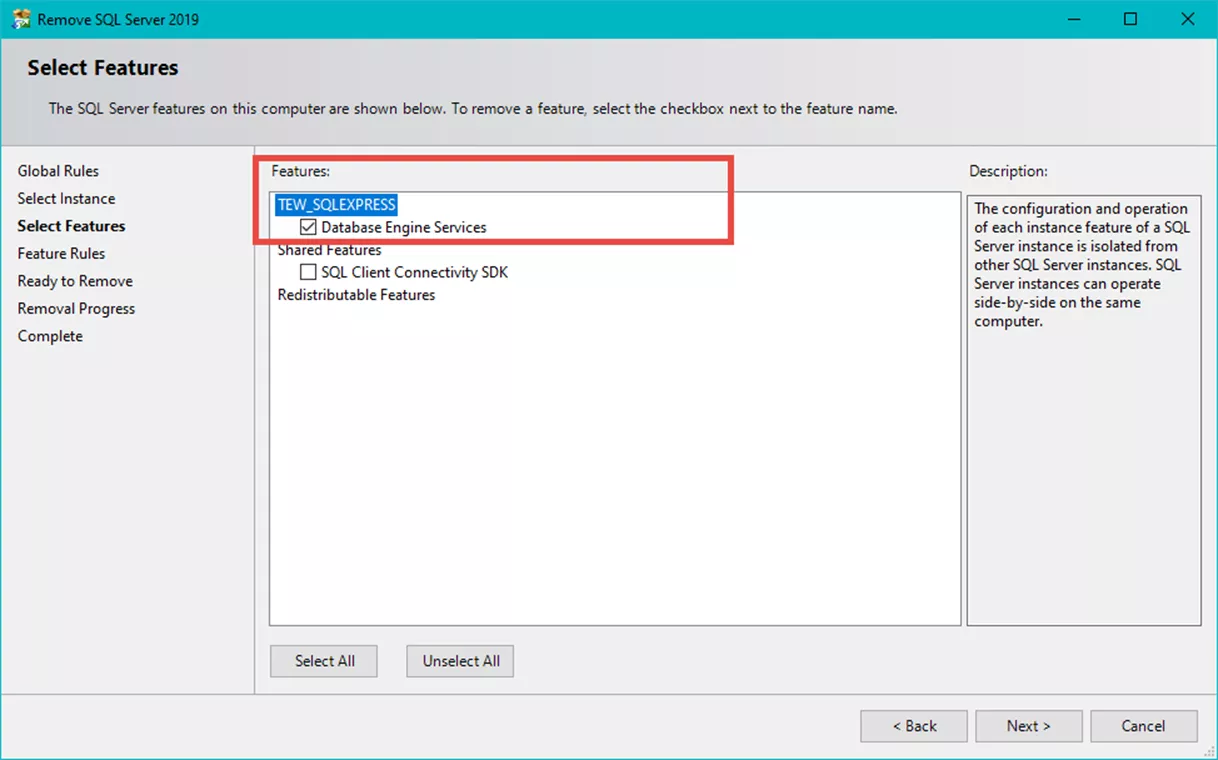
Task: Maximize the Remove SQL Server 2019 window
Action: pos(1131,19)
